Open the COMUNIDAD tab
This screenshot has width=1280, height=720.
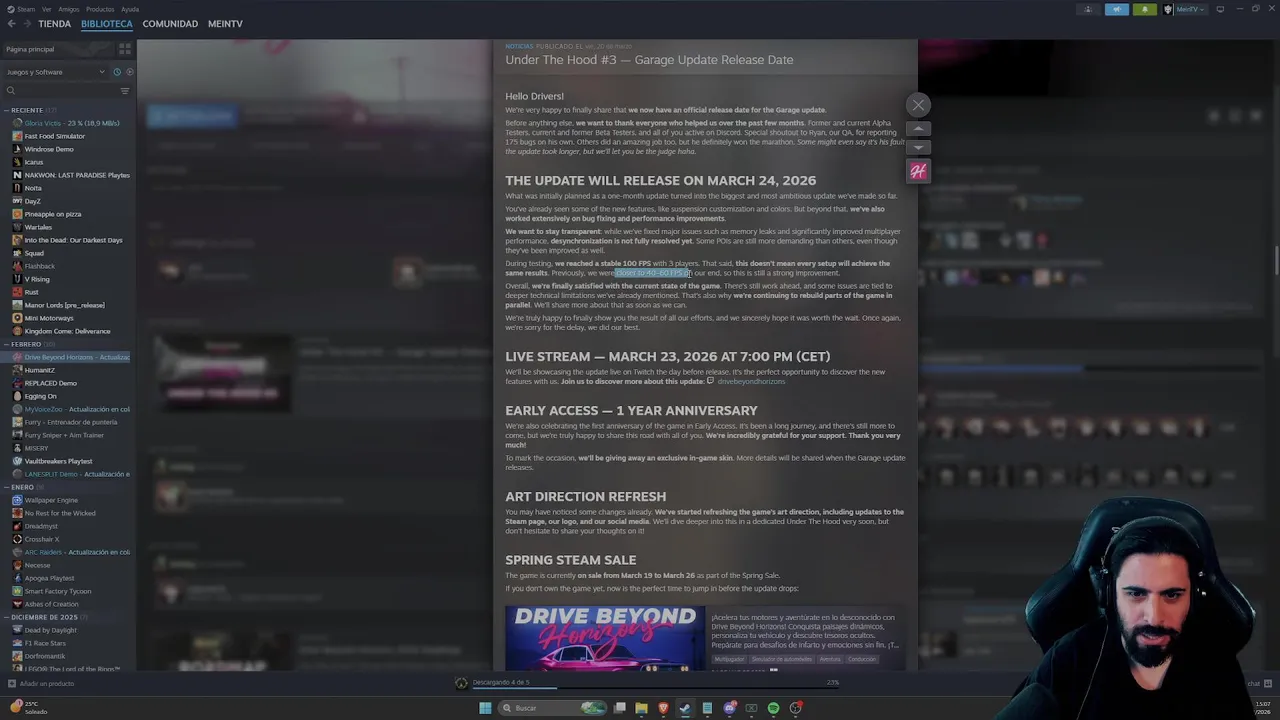(170, 23)
